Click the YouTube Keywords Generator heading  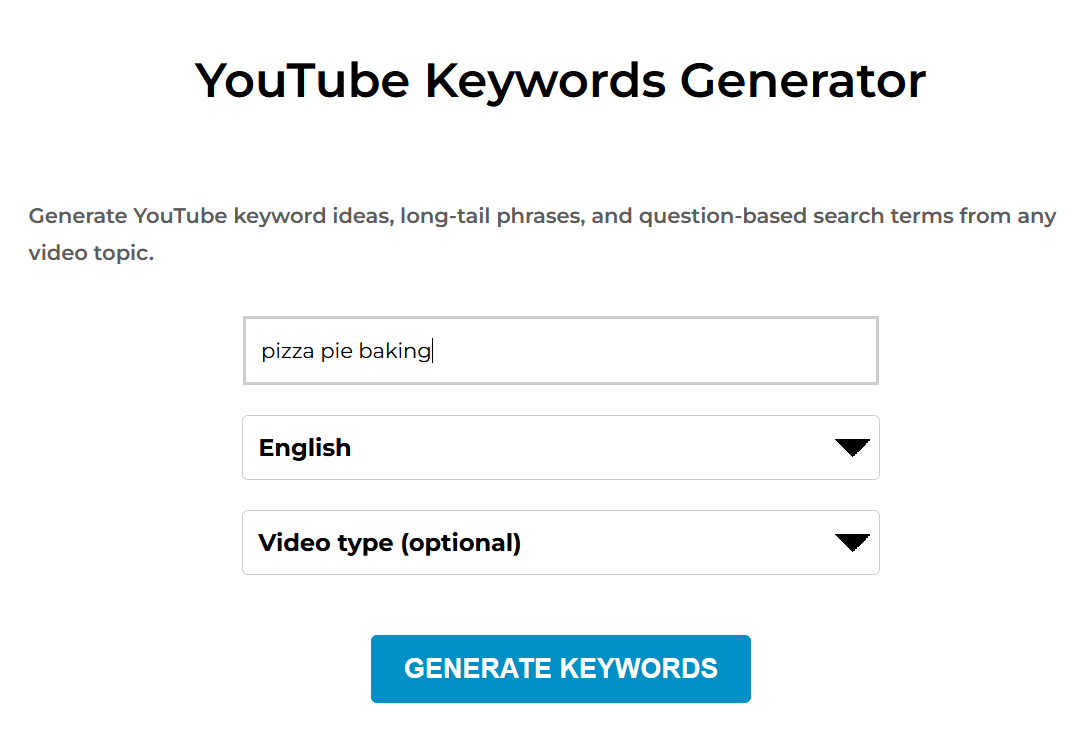[x=560, y=80]
